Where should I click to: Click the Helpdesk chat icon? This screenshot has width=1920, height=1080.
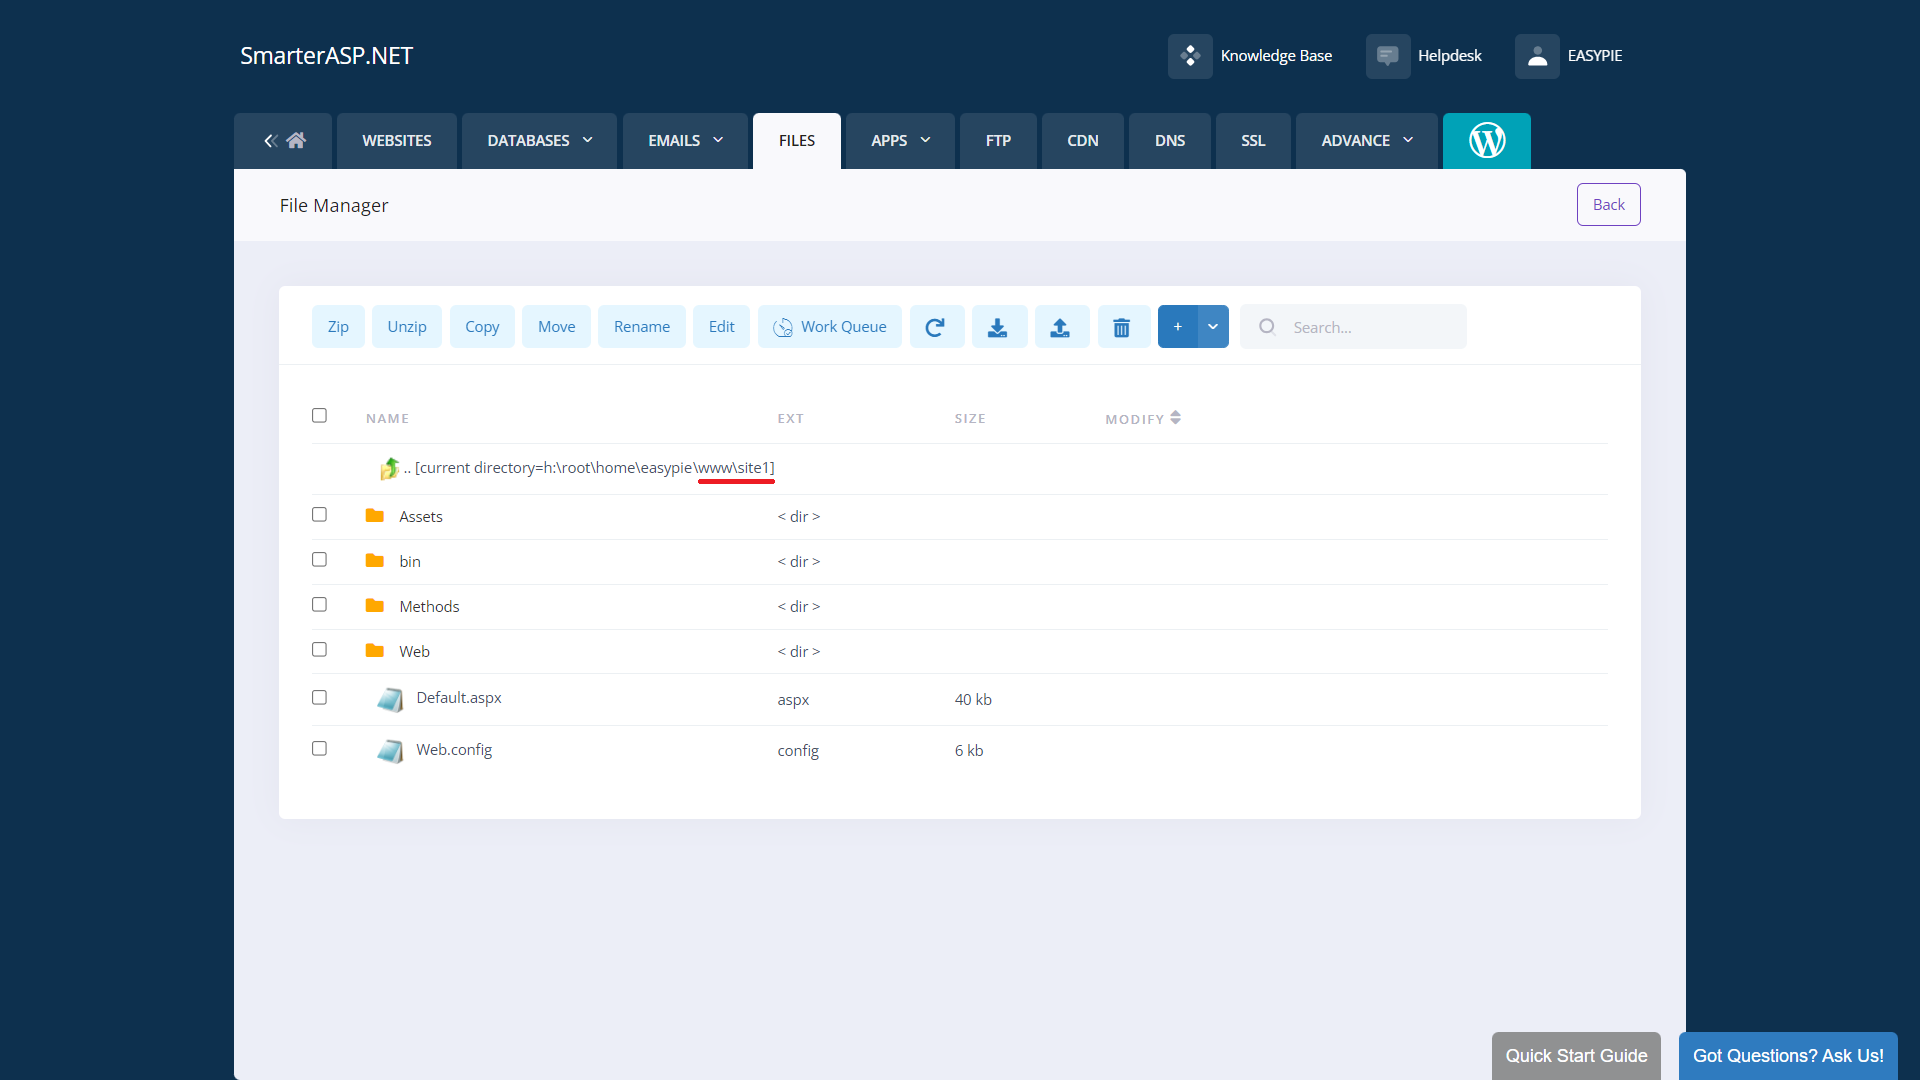pos(1387,56)
